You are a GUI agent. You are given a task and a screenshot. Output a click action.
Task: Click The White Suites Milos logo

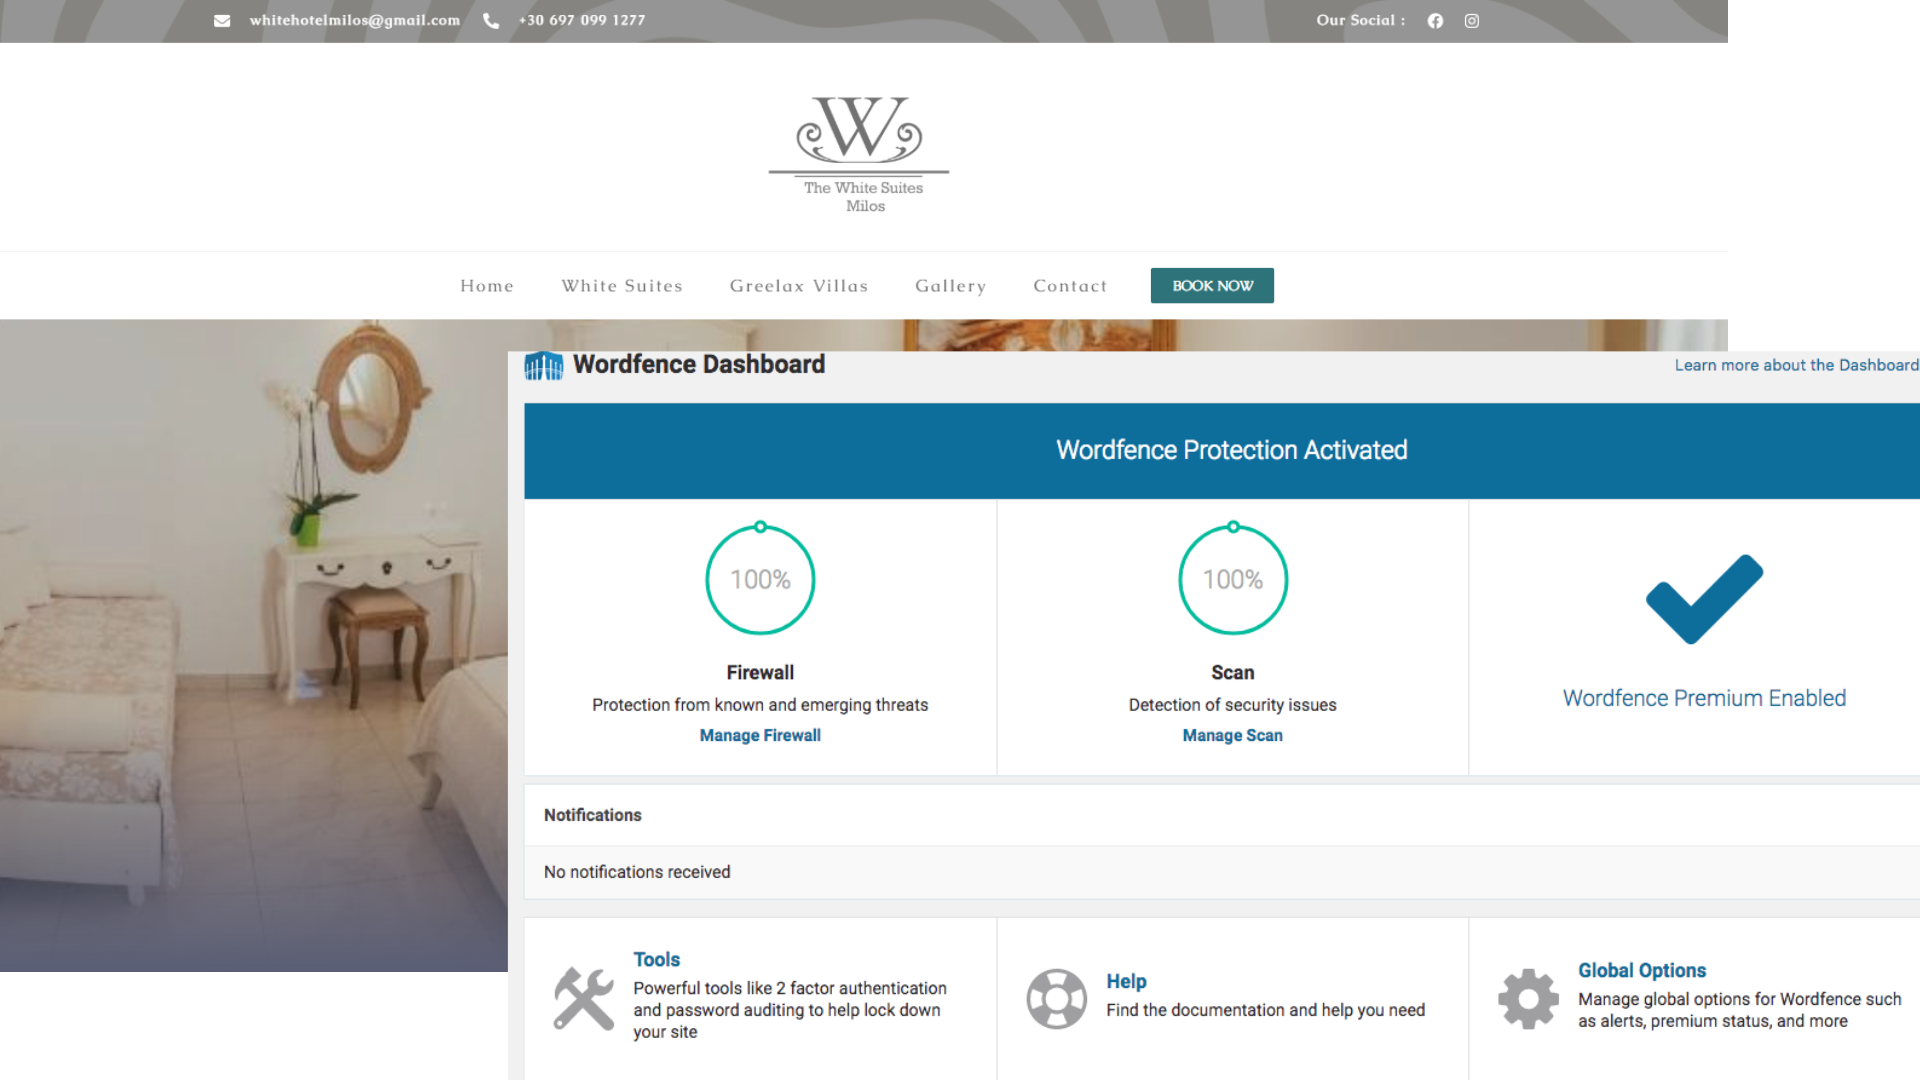(x=859, y=155)
